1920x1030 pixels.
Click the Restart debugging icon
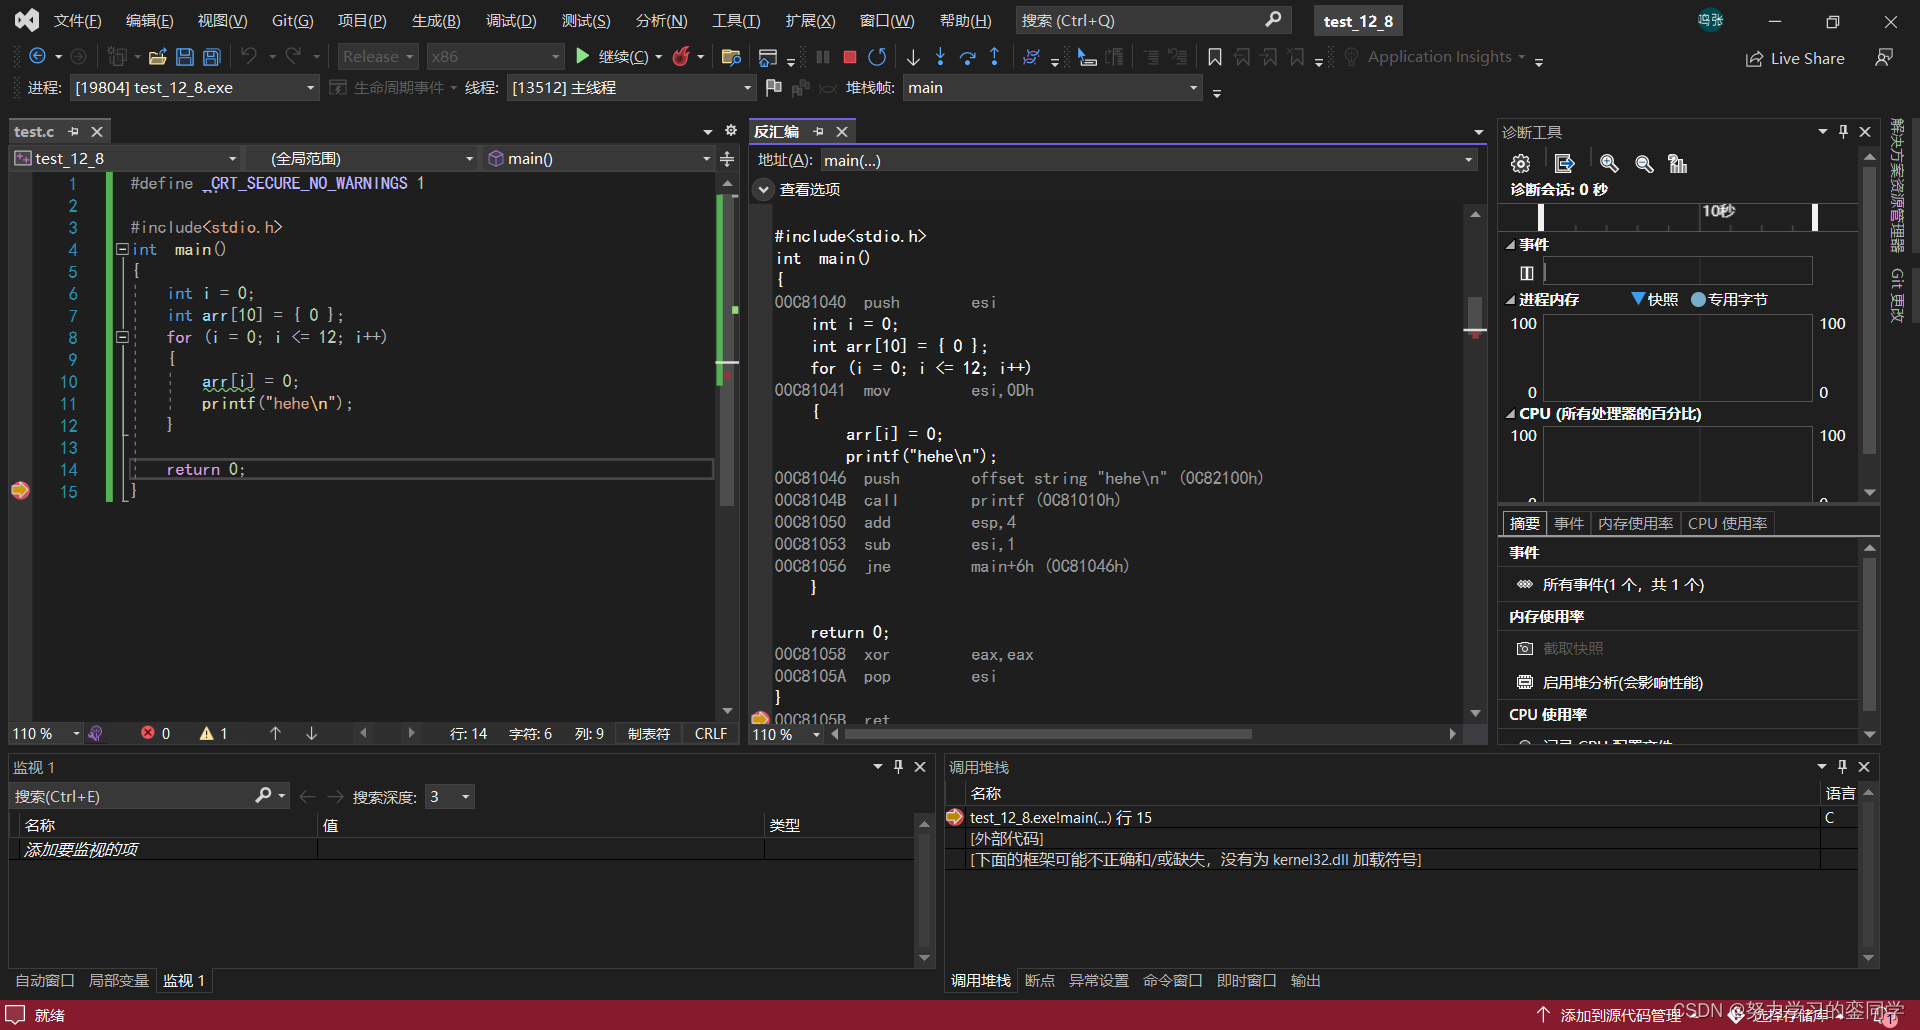[x=877, y=58]
